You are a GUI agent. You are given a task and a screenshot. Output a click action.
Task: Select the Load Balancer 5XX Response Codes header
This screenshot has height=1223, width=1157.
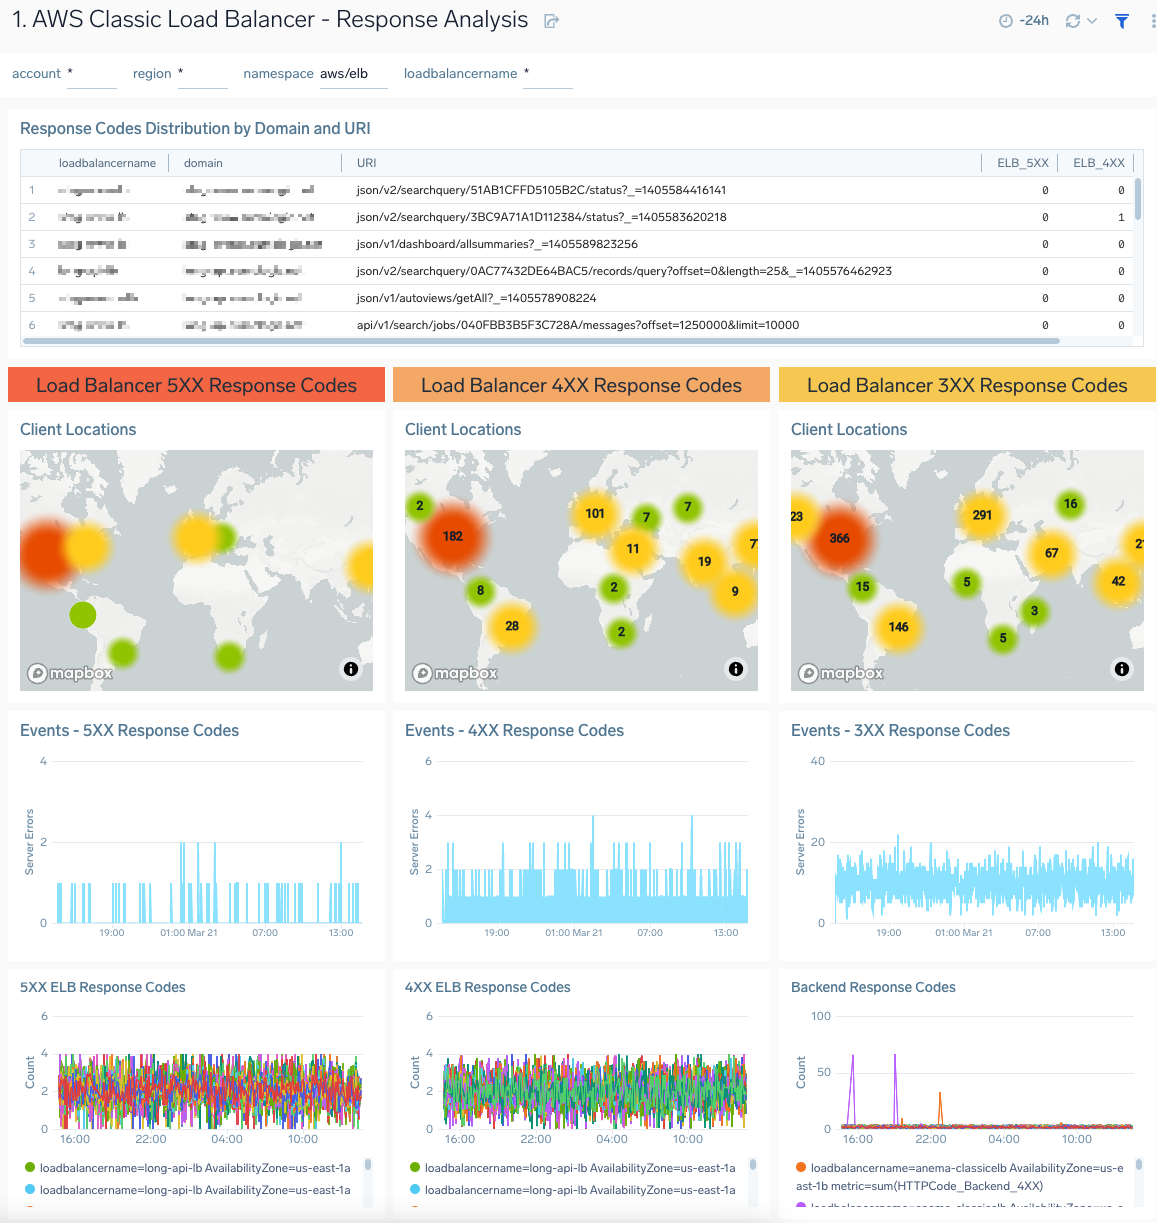196,385
